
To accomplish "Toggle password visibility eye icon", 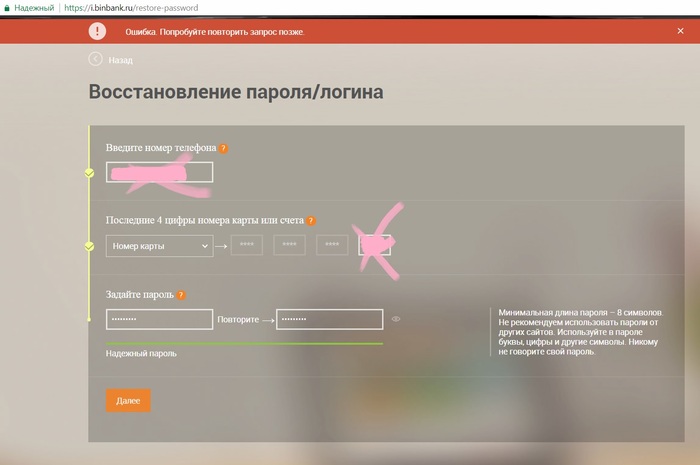I will [x=396, y=320].
